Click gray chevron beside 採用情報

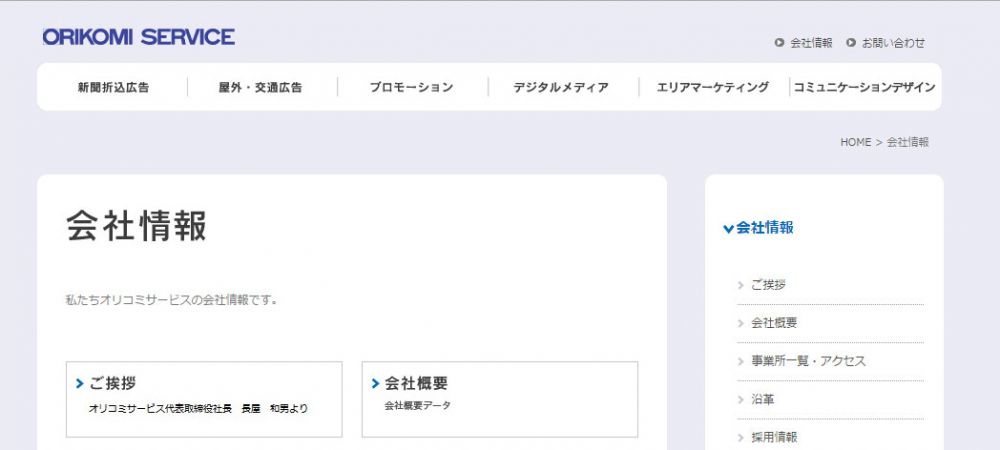(740, 437)
